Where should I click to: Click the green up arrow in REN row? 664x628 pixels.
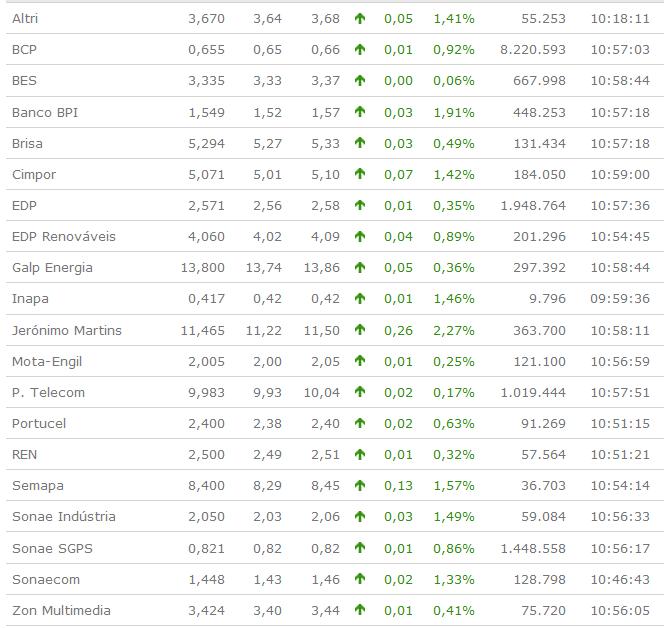click(360, 454)
